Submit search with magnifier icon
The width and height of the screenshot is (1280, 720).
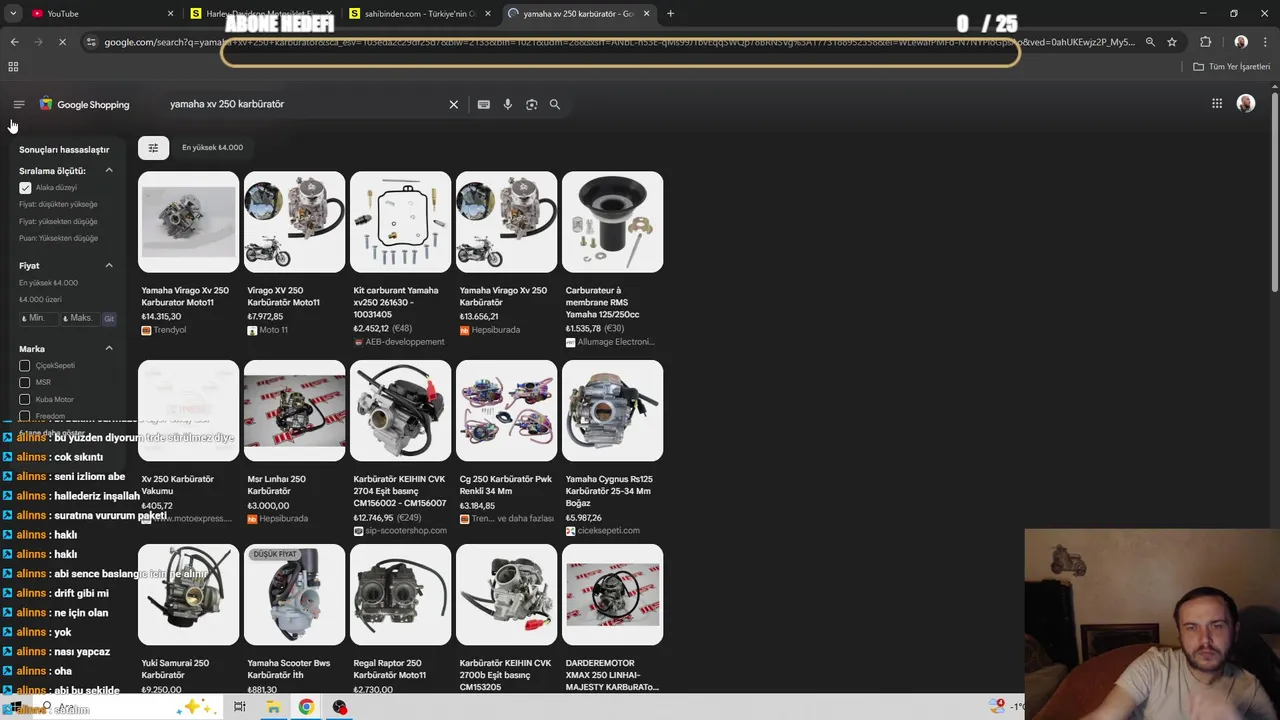click(555, 104)
